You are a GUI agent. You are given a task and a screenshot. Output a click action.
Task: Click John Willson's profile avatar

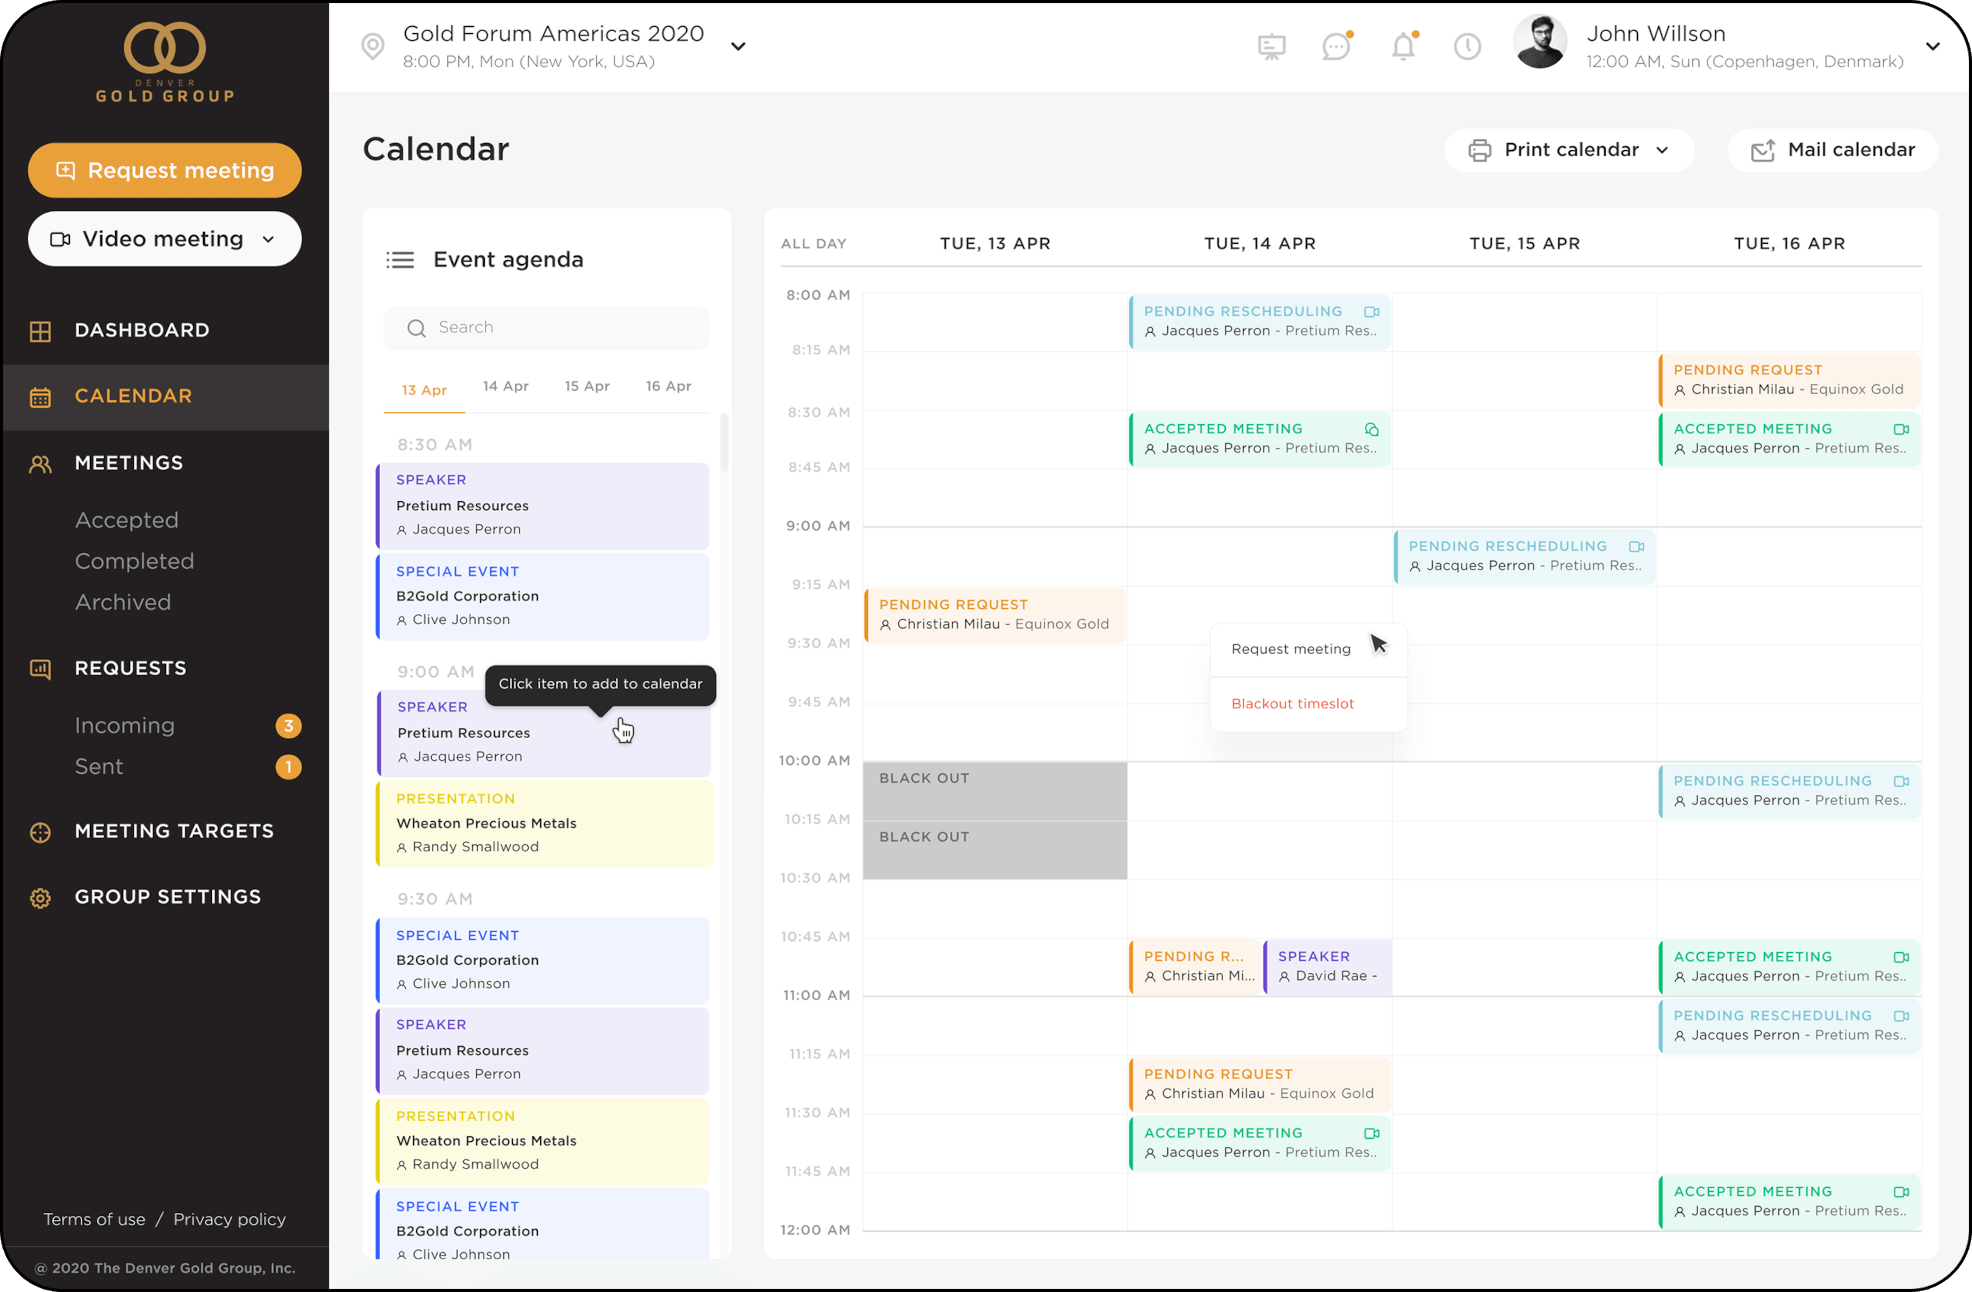[x=1540, y=42]
